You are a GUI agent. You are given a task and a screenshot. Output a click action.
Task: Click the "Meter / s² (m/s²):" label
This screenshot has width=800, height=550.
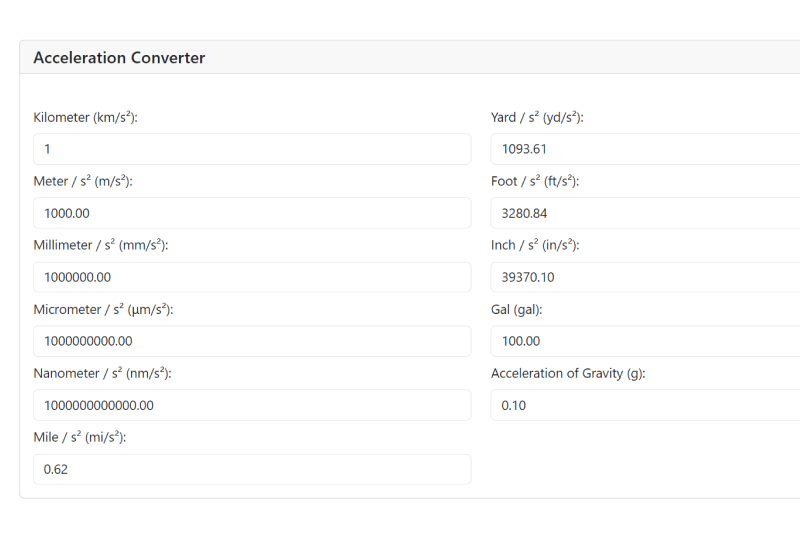click(83, 182)
